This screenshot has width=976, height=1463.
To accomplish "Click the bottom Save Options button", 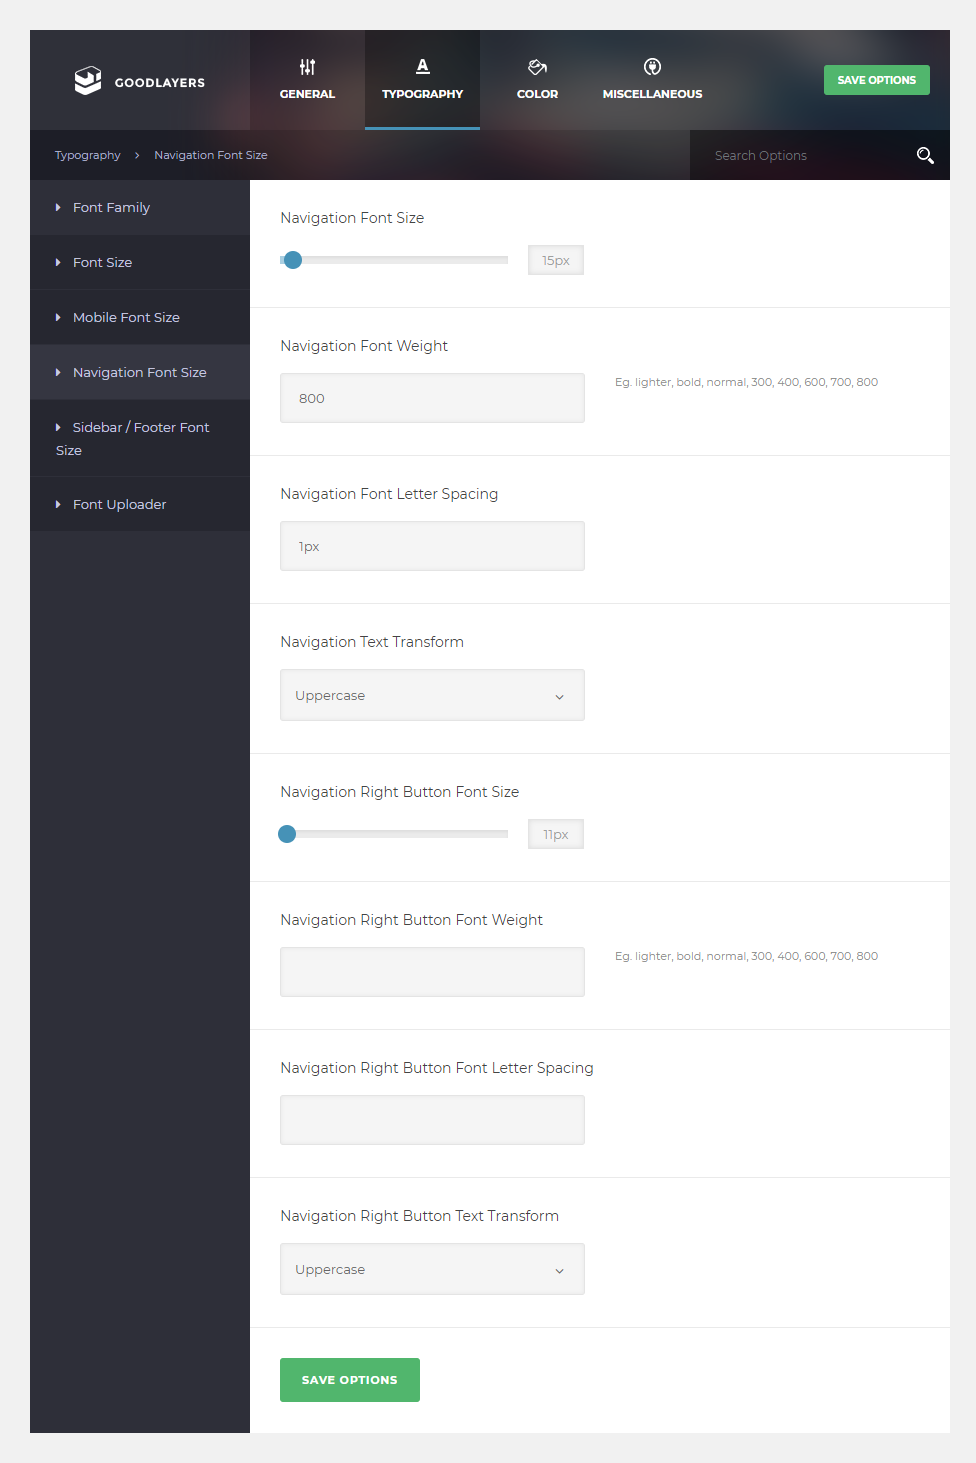I will coord(349,1380).
